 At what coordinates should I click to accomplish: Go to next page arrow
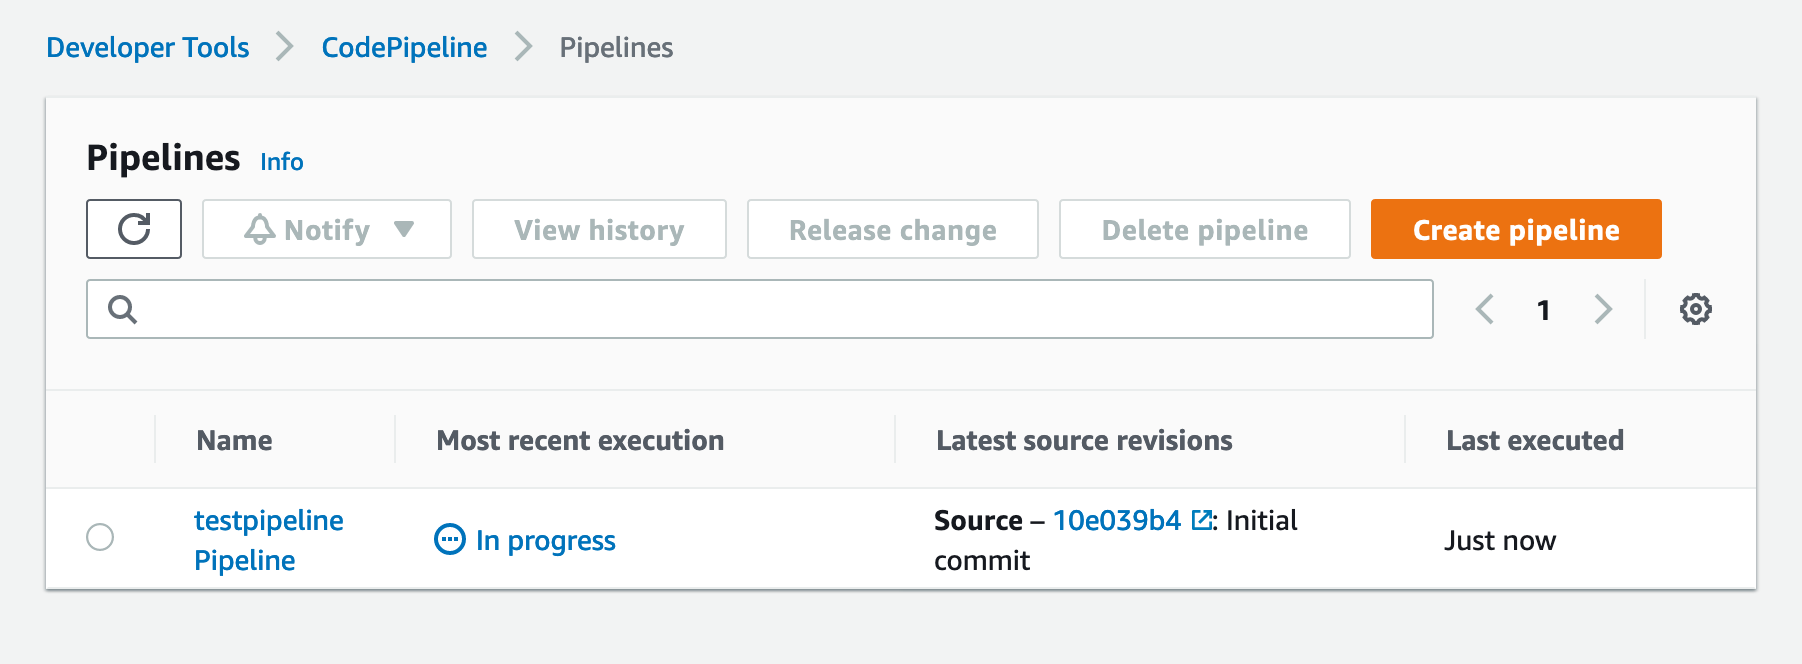(x=1603, y=310)
